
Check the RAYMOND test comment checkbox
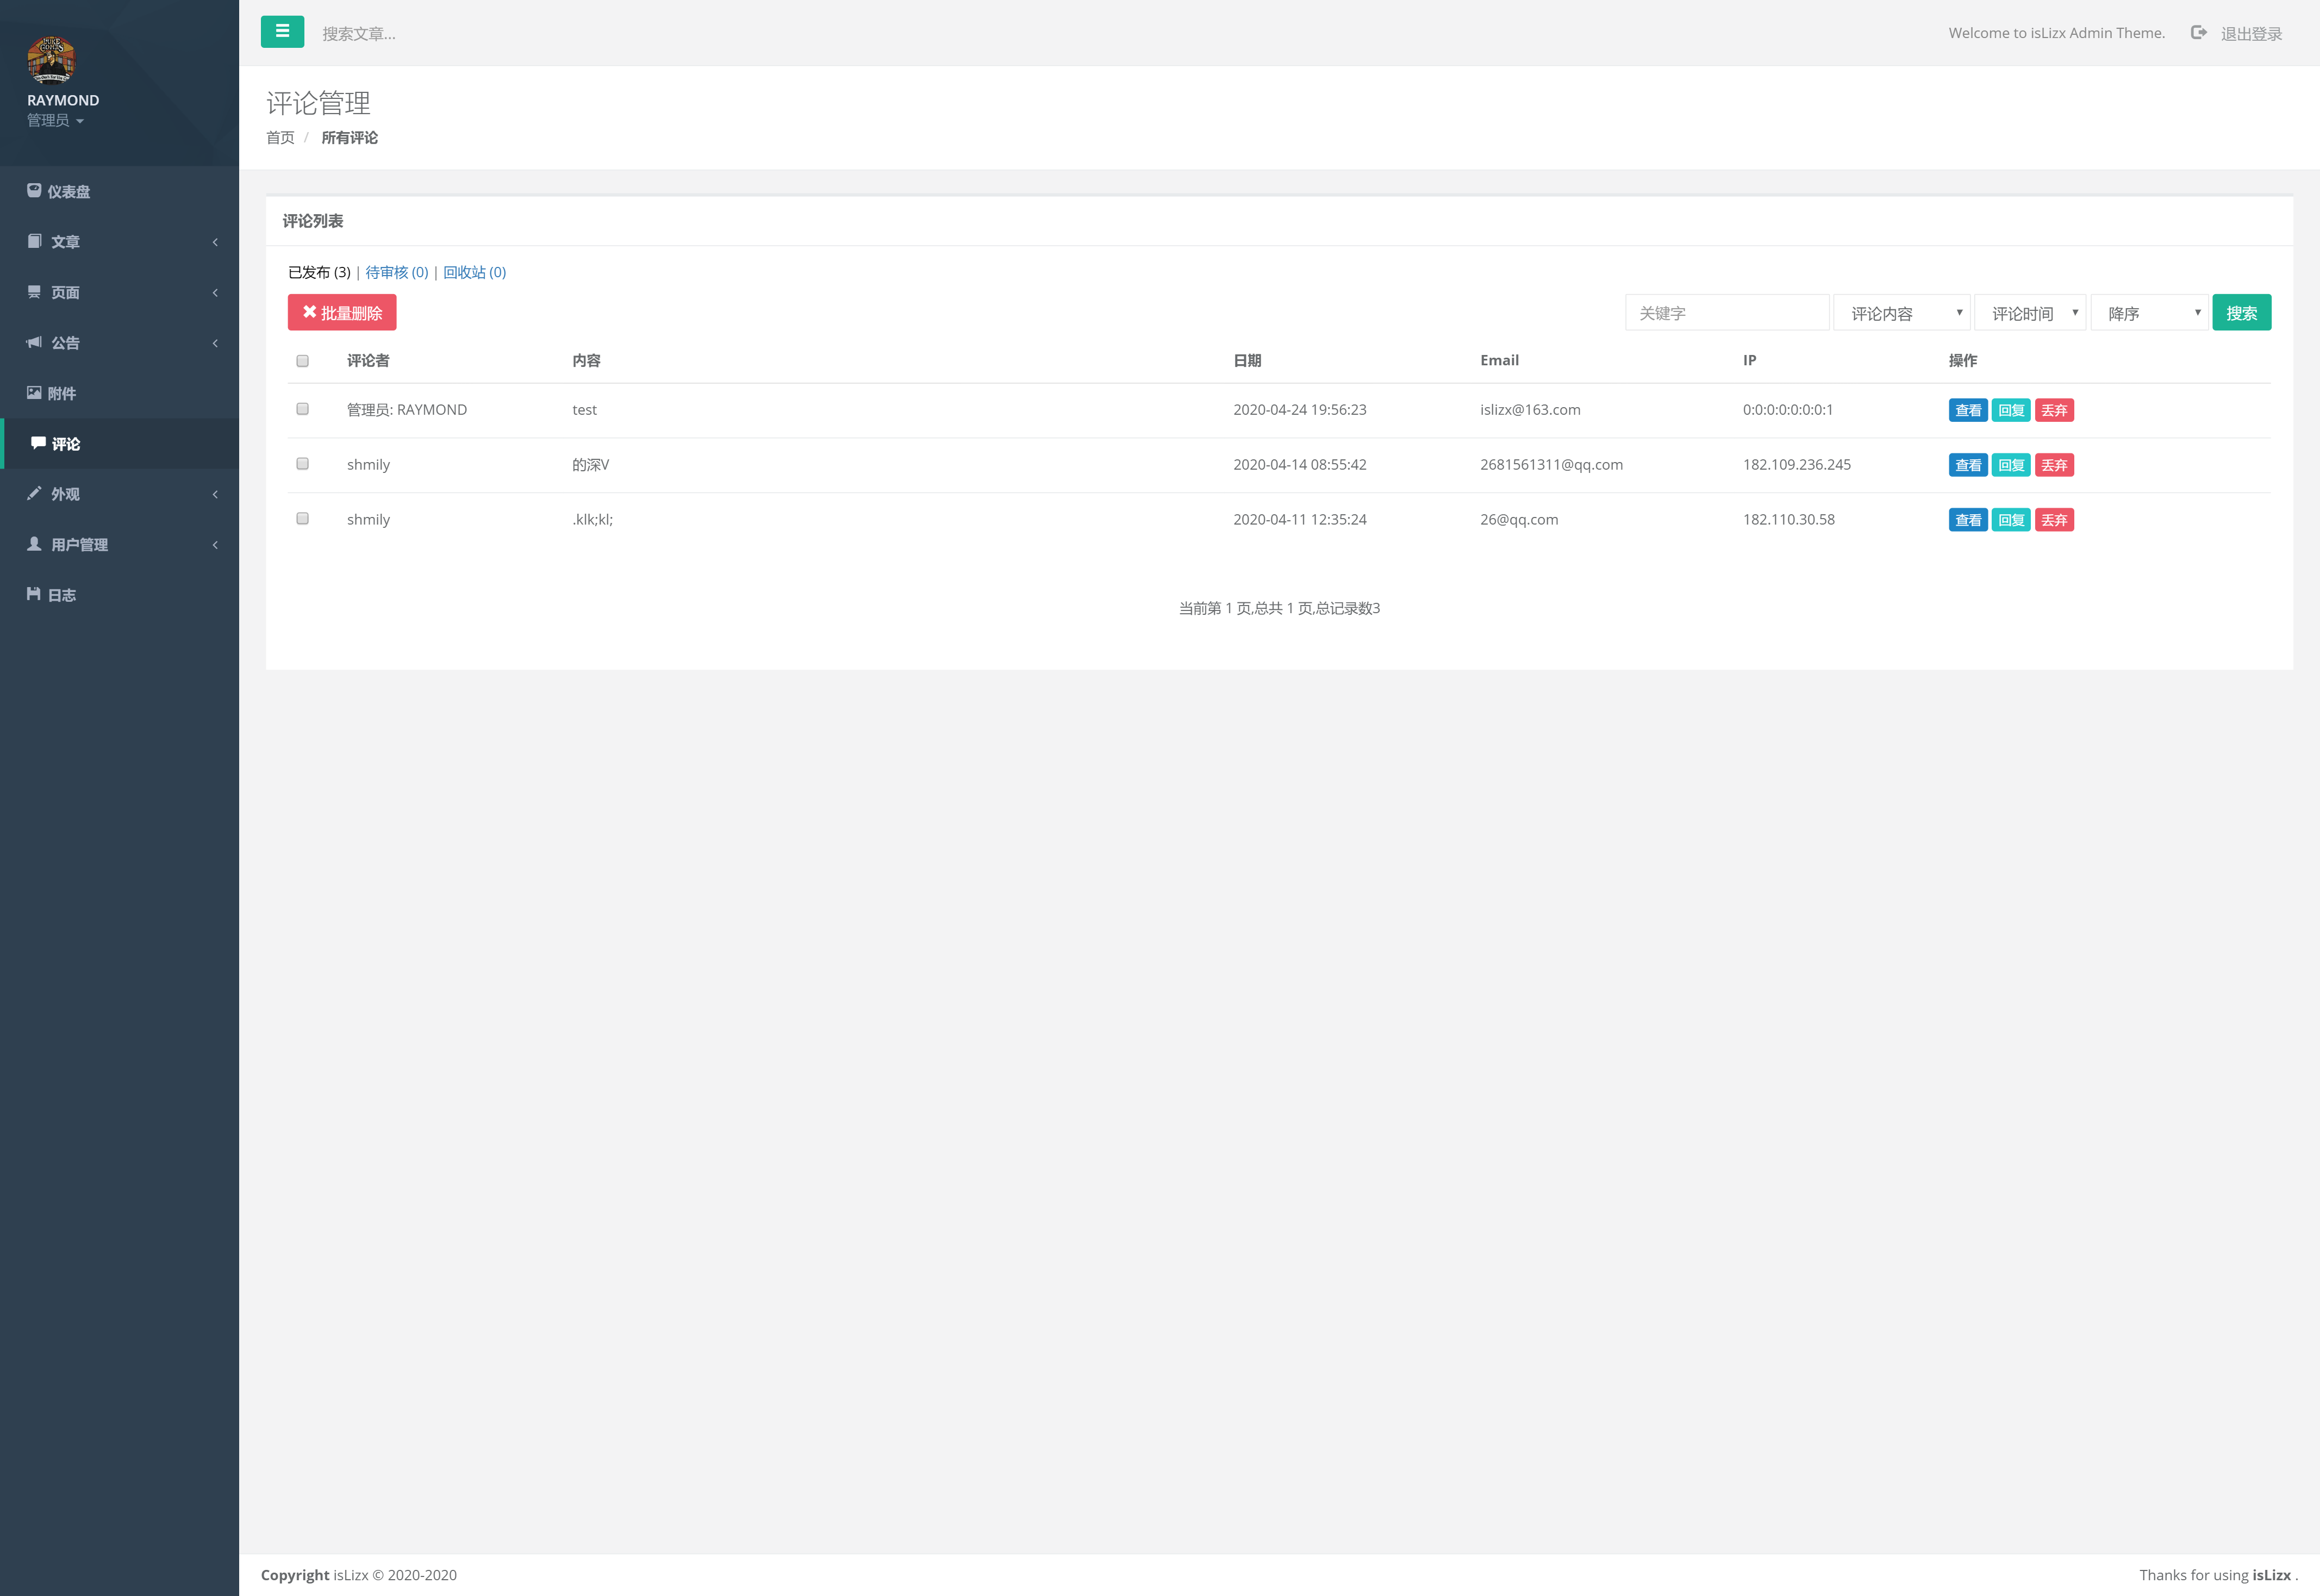click(x=302, y=409)
